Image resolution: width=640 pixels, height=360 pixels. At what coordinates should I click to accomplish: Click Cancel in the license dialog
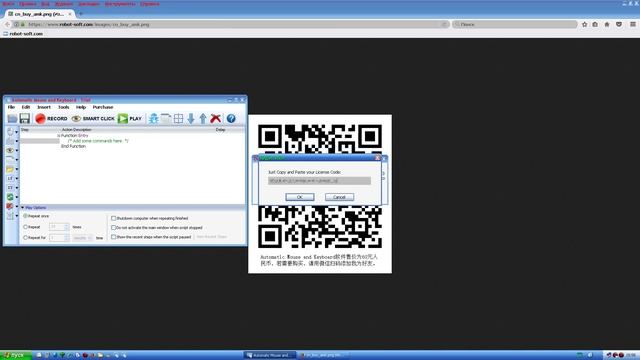(339, 197)
